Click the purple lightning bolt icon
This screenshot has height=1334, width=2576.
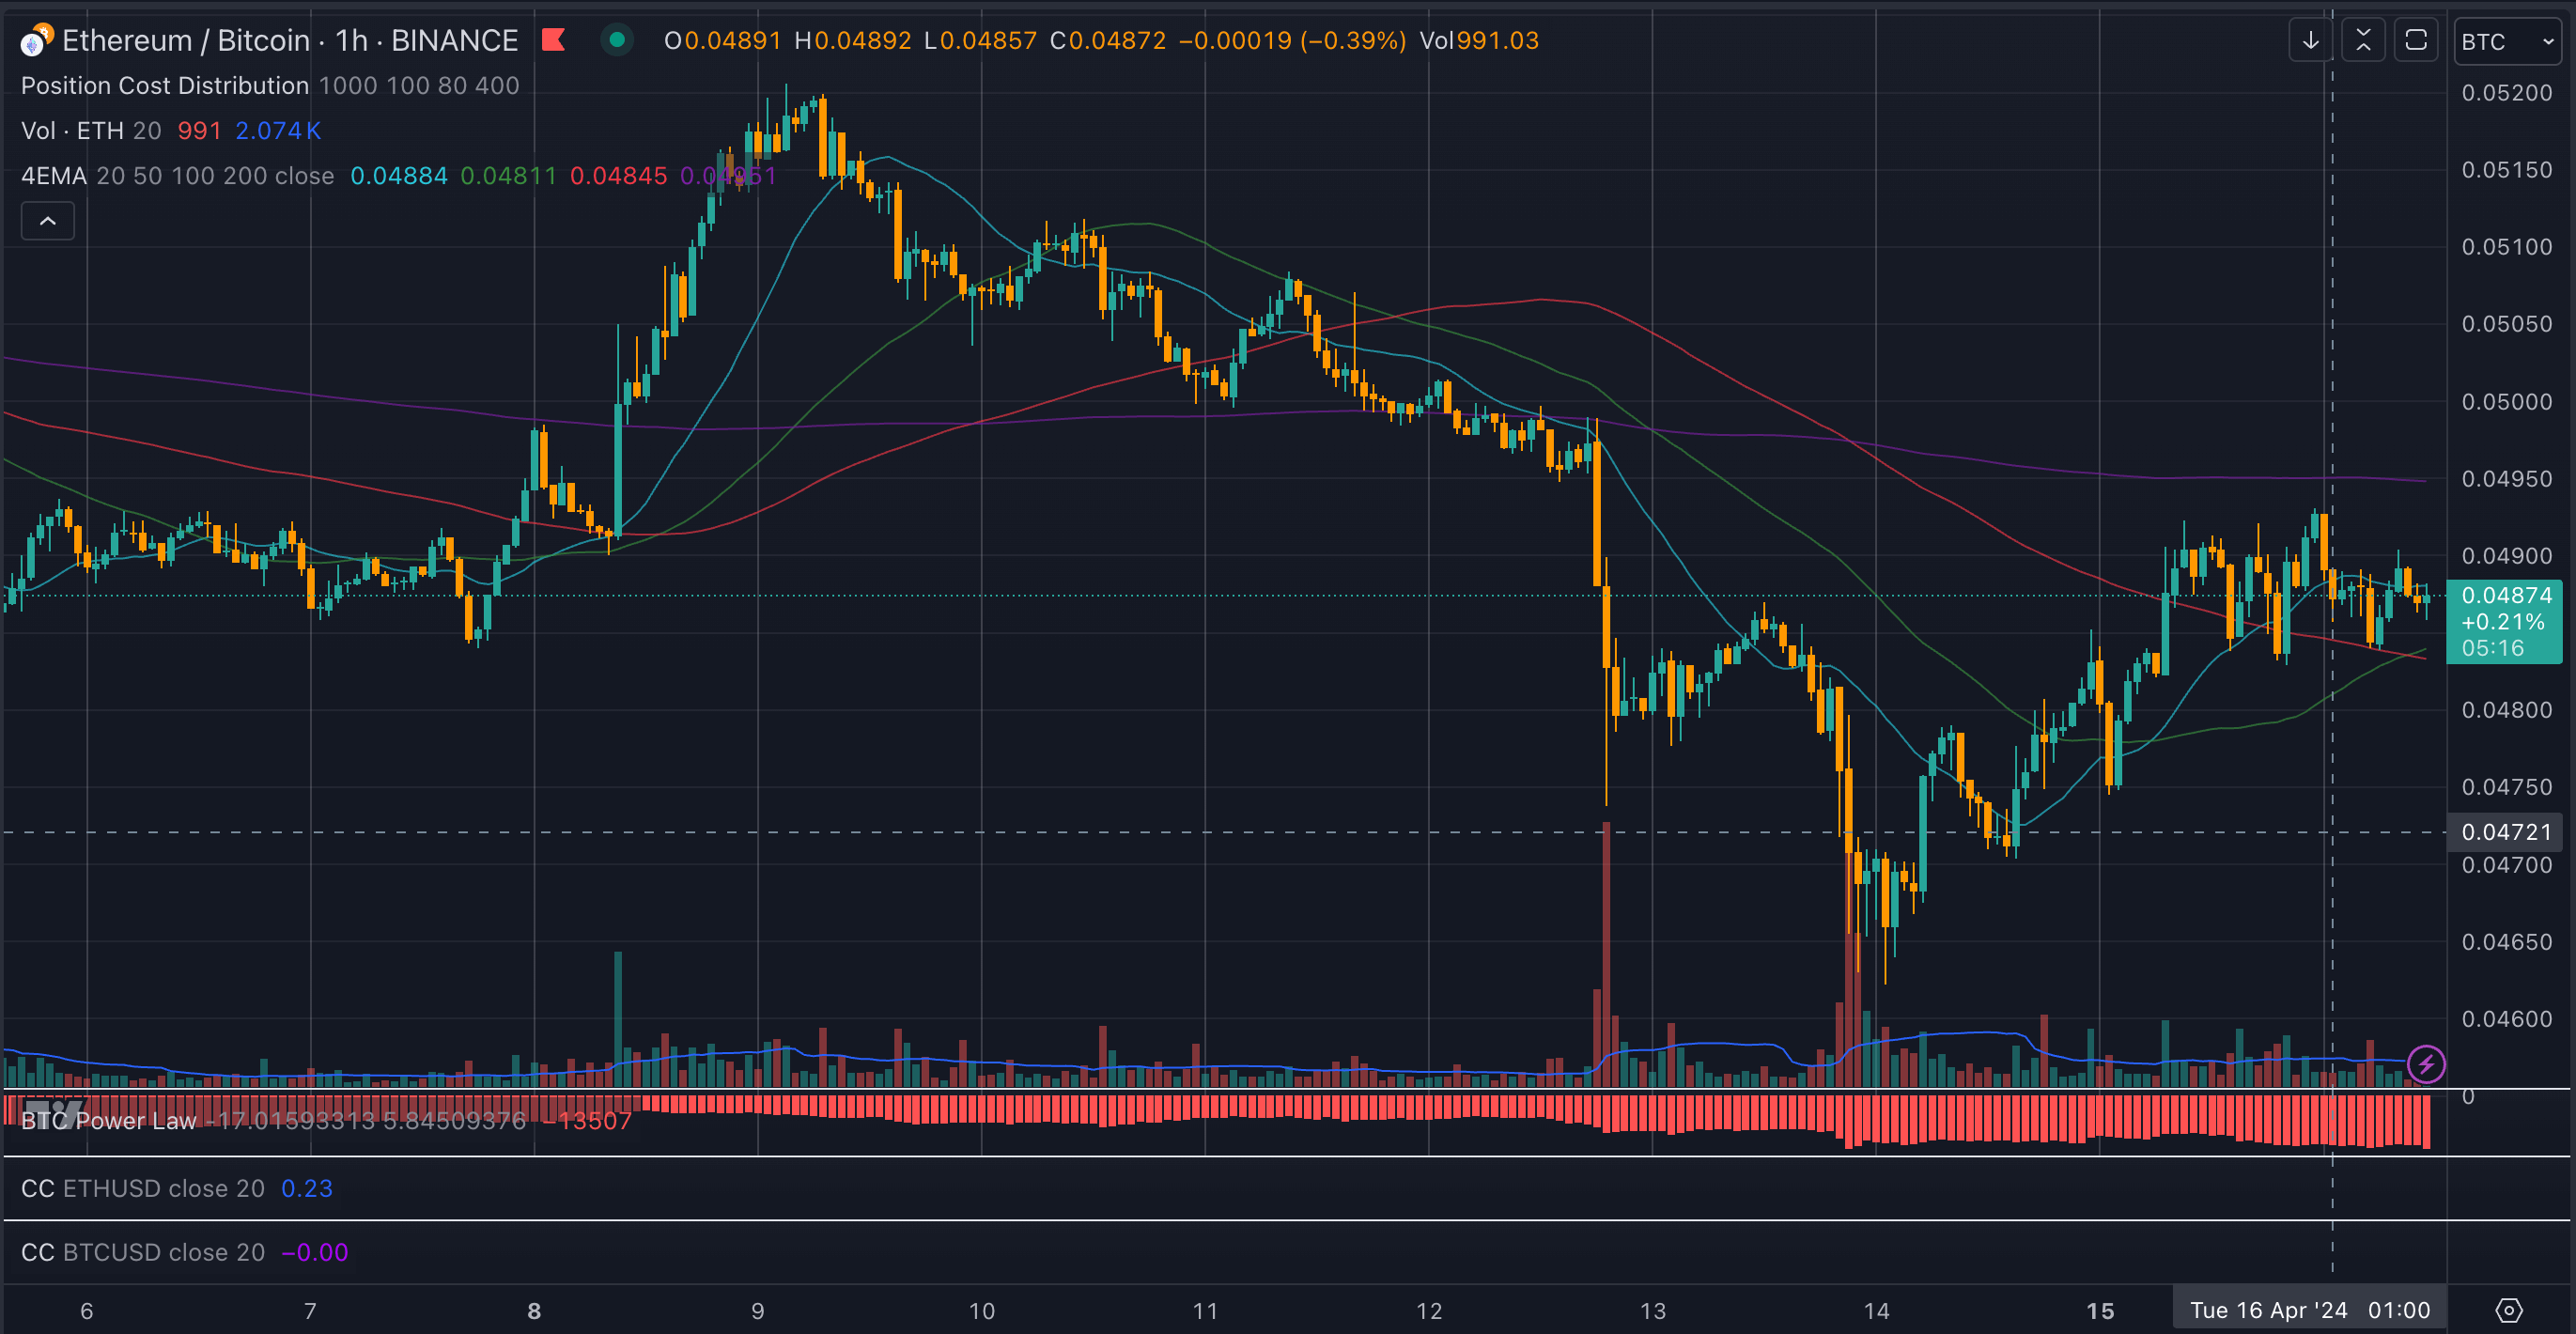click(2426, 1064)
